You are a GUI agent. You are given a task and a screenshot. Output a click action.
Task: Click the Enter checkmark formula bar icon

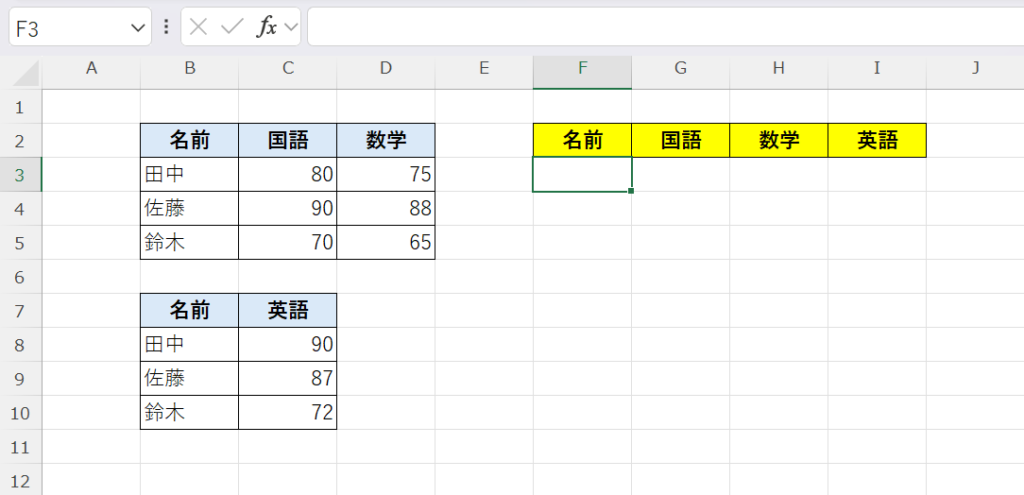point(232,27)
